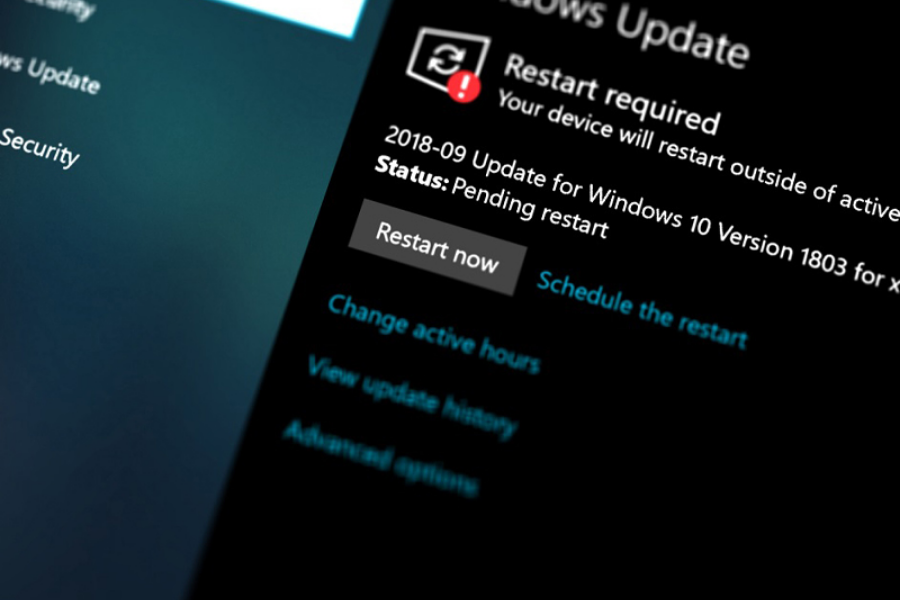Open View update history

pyautogui.click(x=411, y=396)
